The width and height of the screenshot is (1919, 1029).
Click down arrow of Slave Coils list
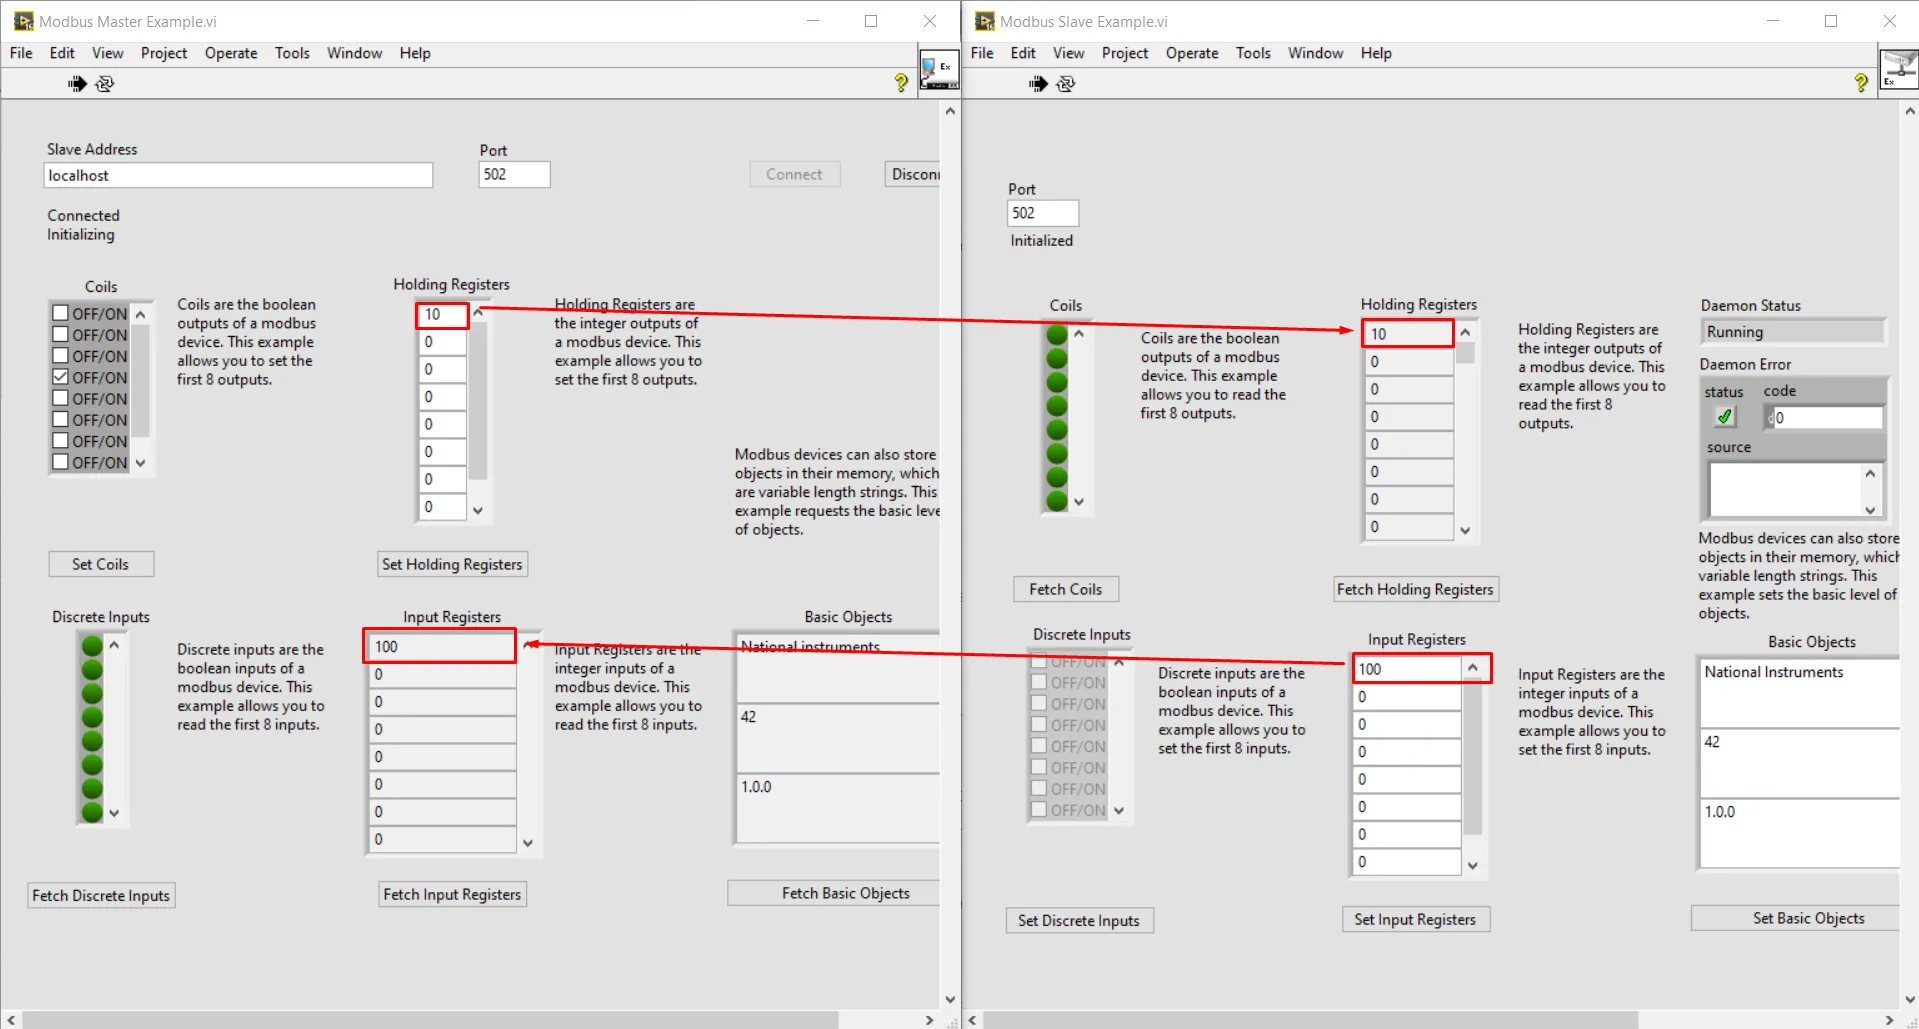1079,502
